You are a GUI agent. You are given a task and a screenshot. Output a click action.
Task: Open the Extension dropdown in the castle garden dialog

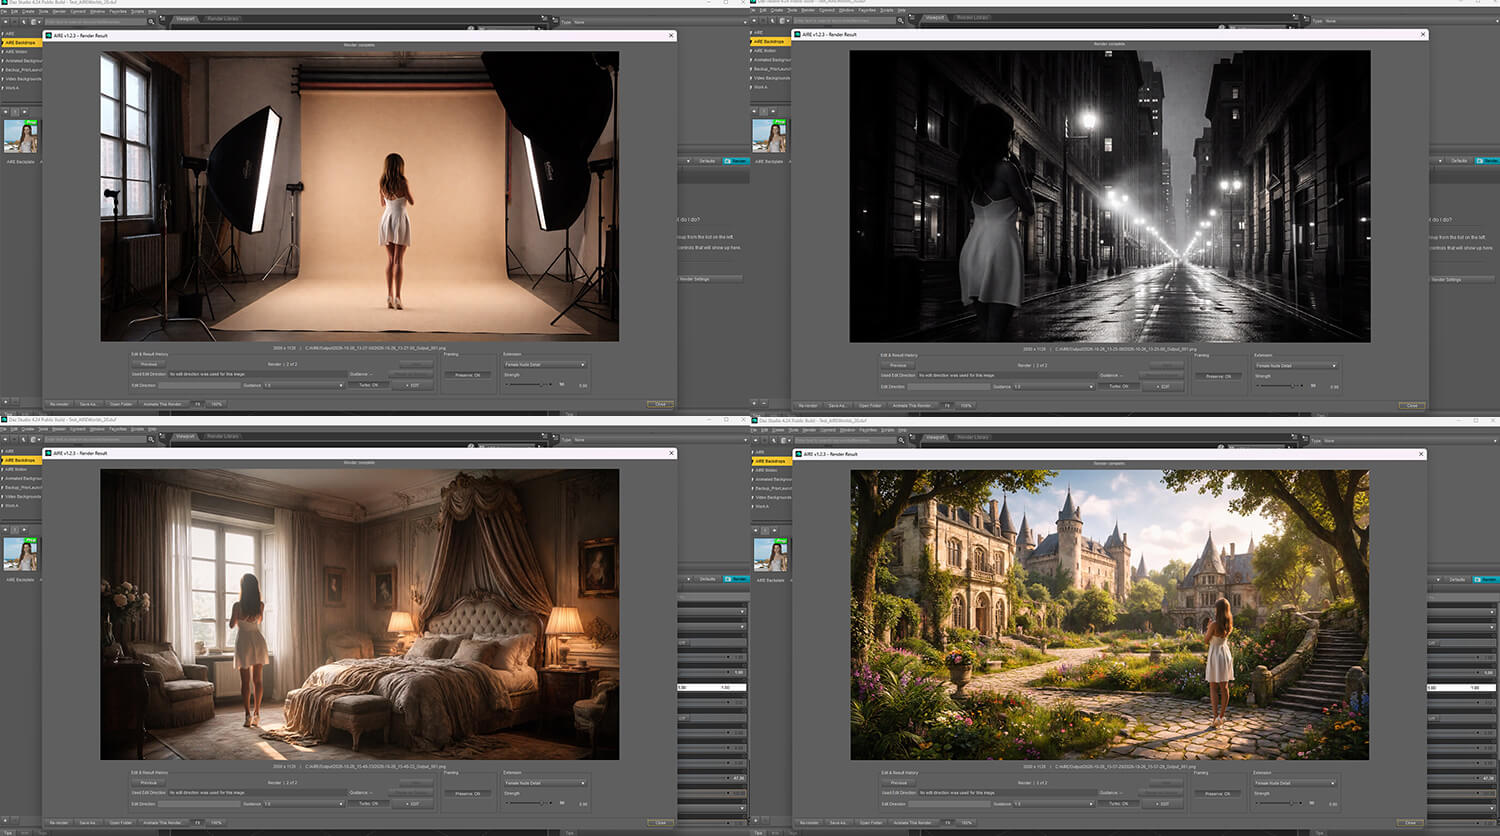pos(1295,783)
